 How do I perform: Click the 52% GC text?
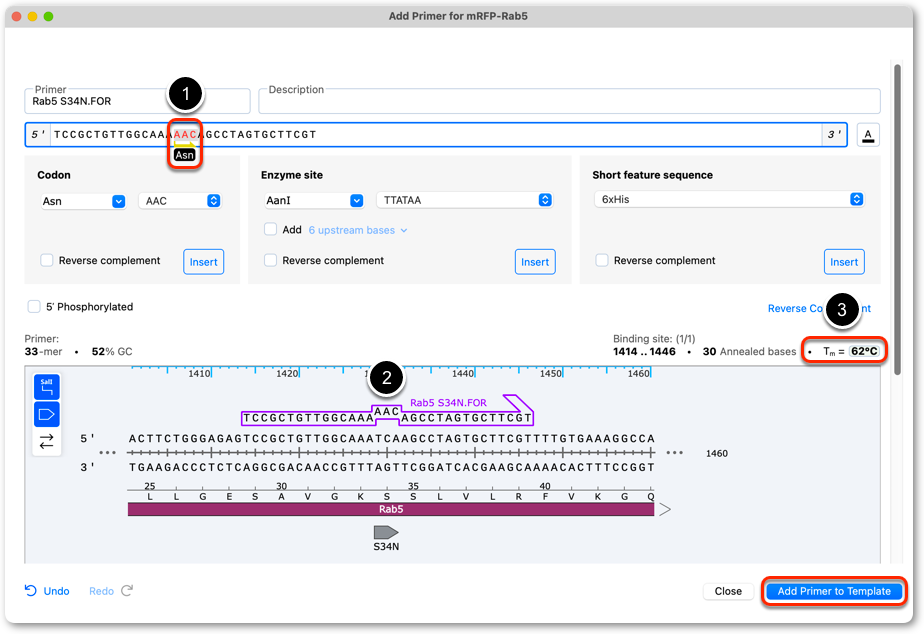112,351
